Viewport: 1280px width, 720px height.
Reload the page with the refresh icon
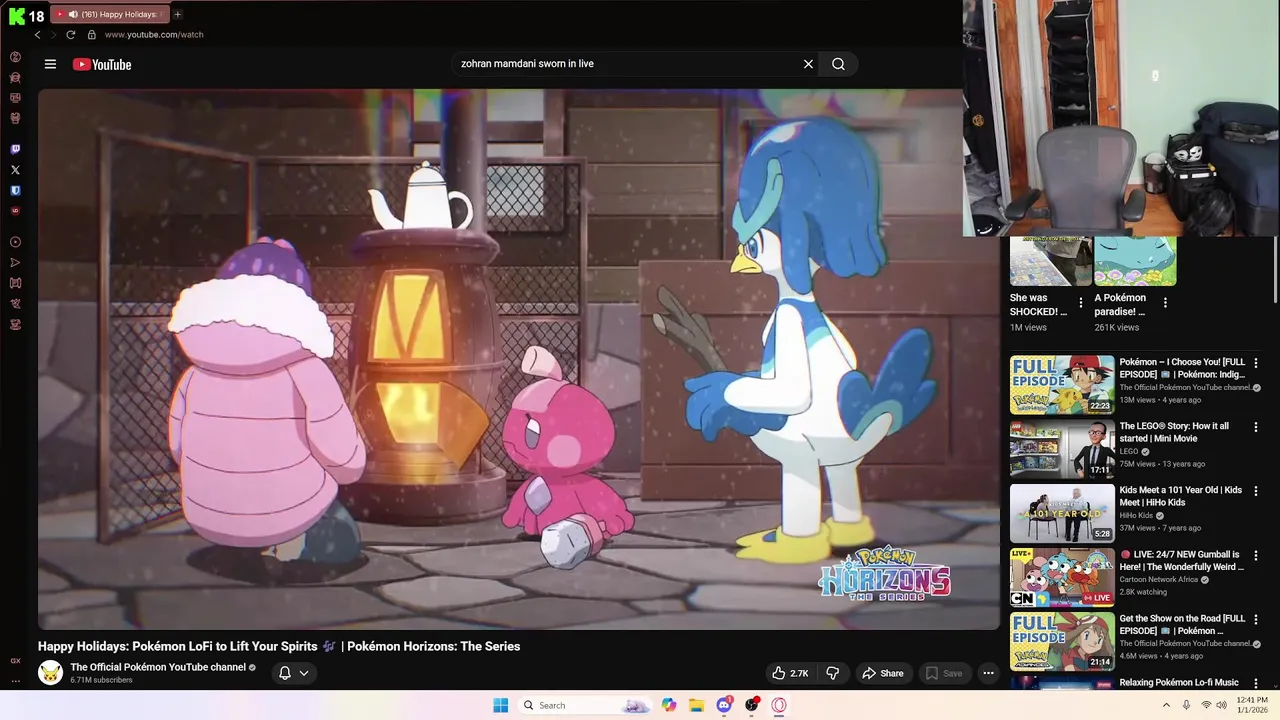point(71,35)
